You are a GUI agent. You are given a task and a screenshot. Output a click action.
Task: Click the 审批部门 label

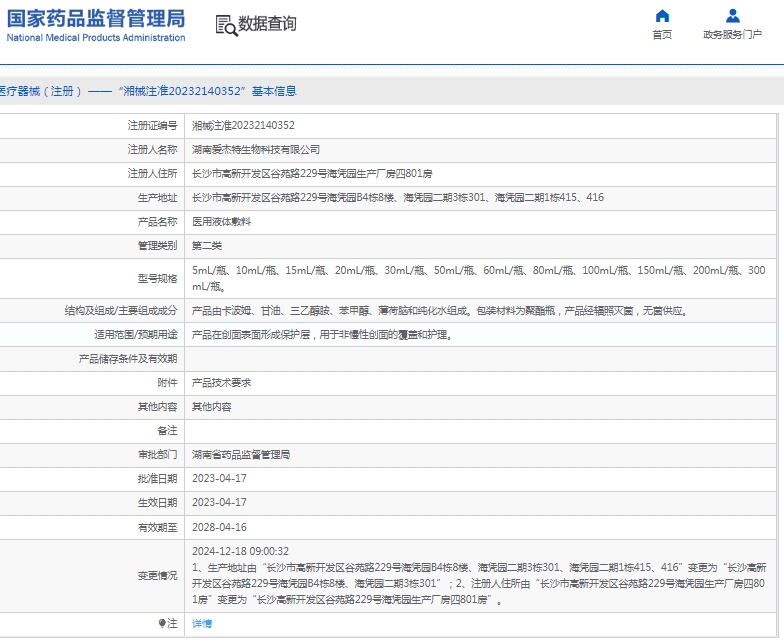tap(158, 454)
